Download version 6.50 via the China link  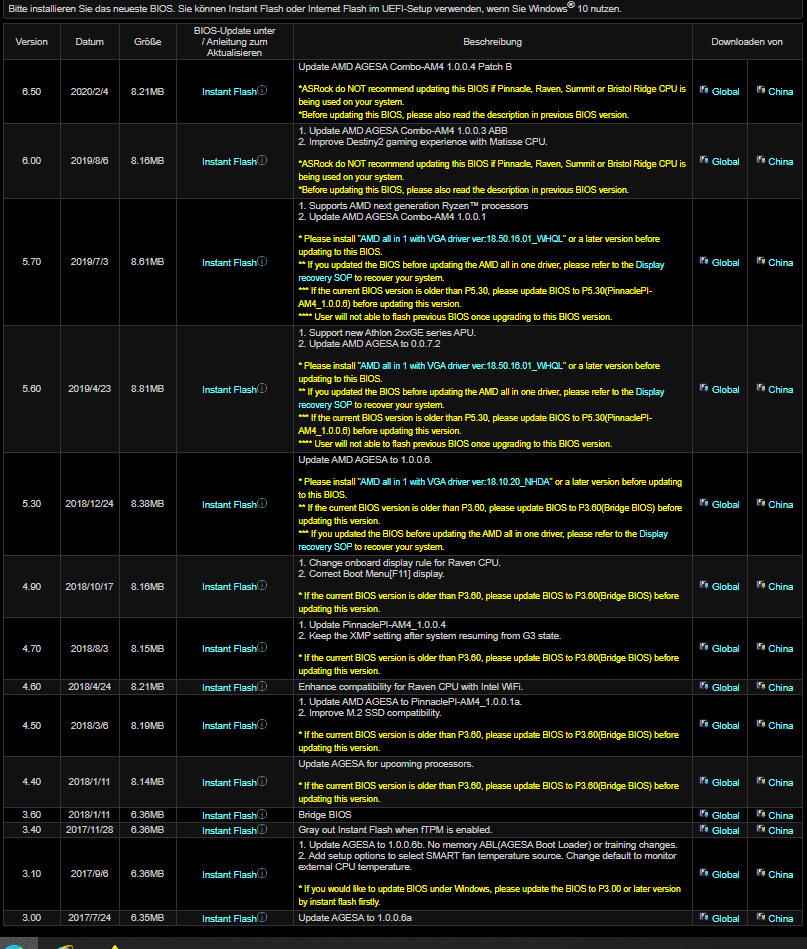[x=780, y=91]
